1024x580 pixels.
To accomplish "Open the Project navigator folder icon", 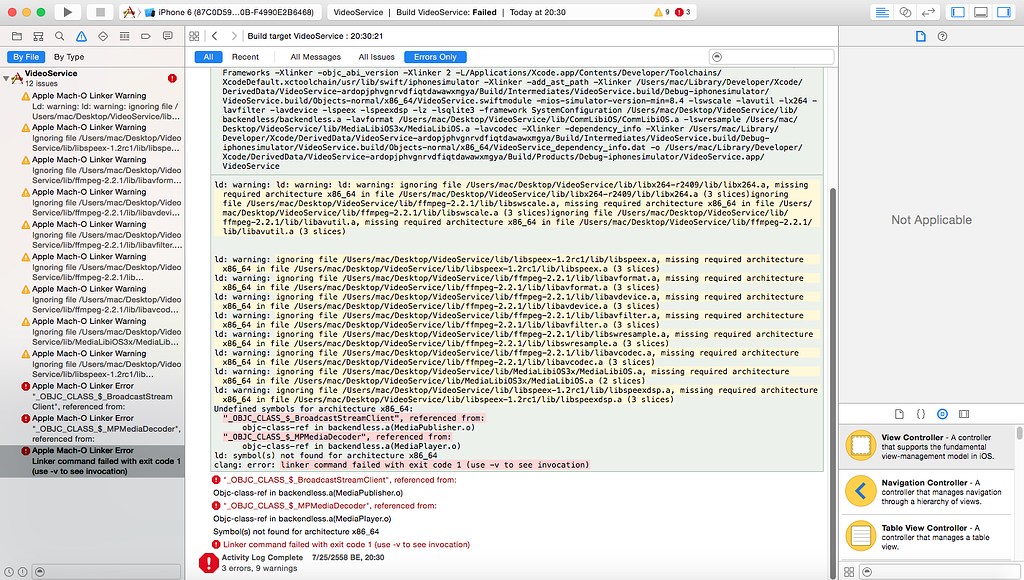I will click(x=16, y=35).
